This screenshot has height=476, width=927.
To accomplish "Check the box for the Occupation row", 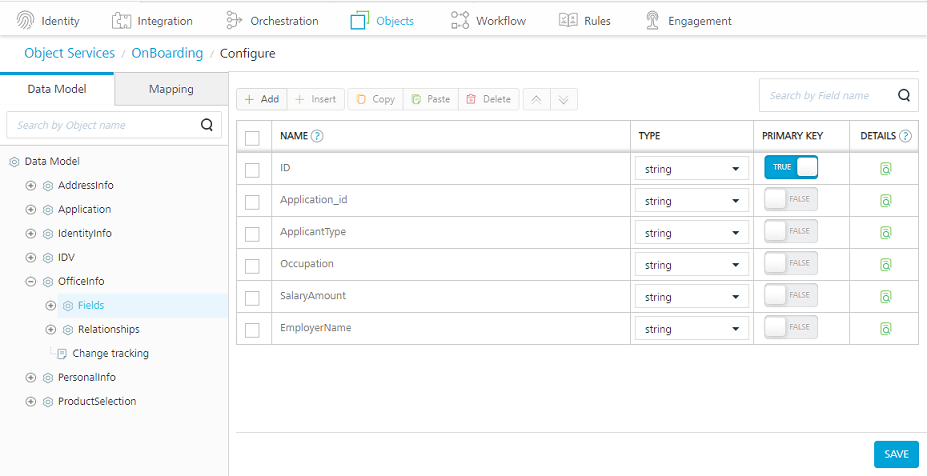I will point(252,265).
